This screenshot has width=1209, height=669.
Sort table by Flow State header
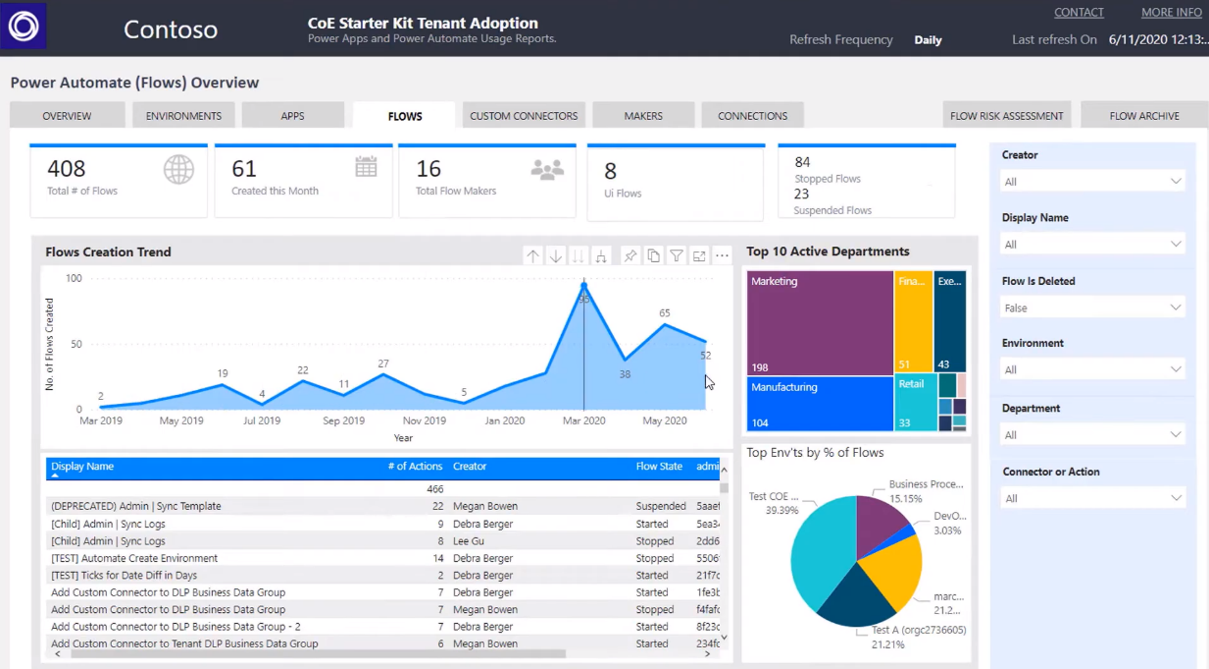click(x=659, y=466)
